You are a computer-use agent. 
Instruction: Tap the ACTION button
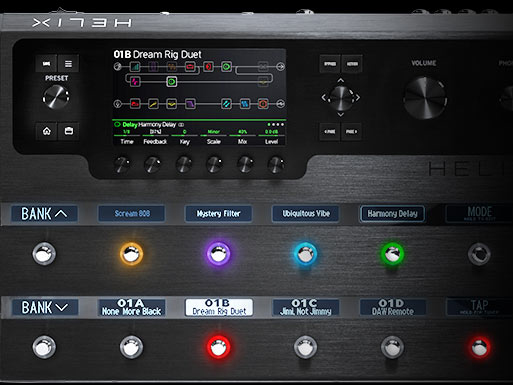pyautogui.click(x=352, y=64)
